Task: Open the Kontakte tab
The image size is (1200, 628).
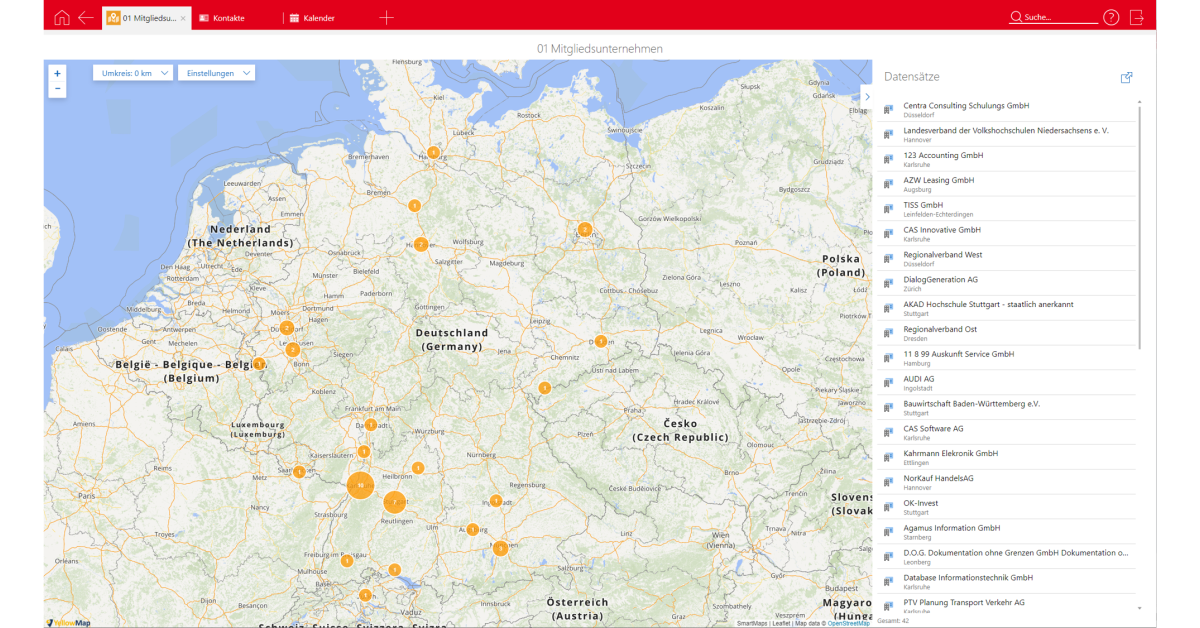Action: pos(222,18)
